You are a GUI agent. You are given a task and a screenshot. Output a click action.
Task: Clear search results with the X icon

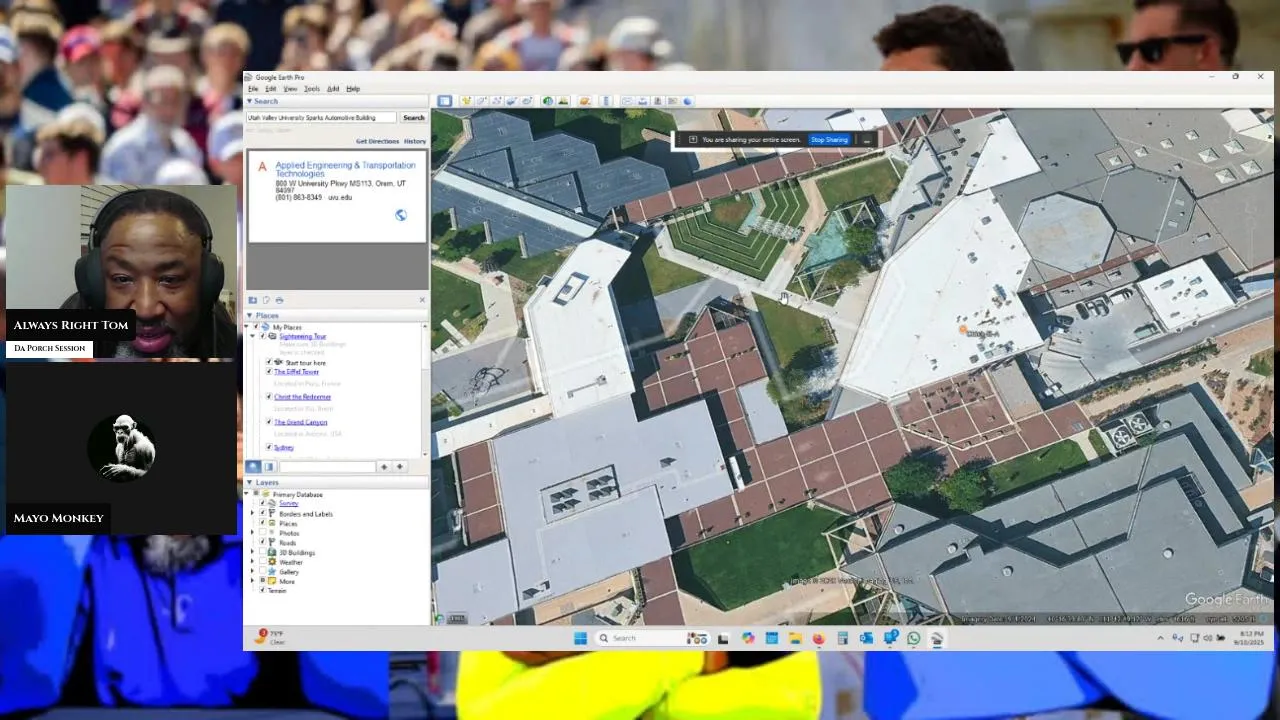click(x=421, y=300)
